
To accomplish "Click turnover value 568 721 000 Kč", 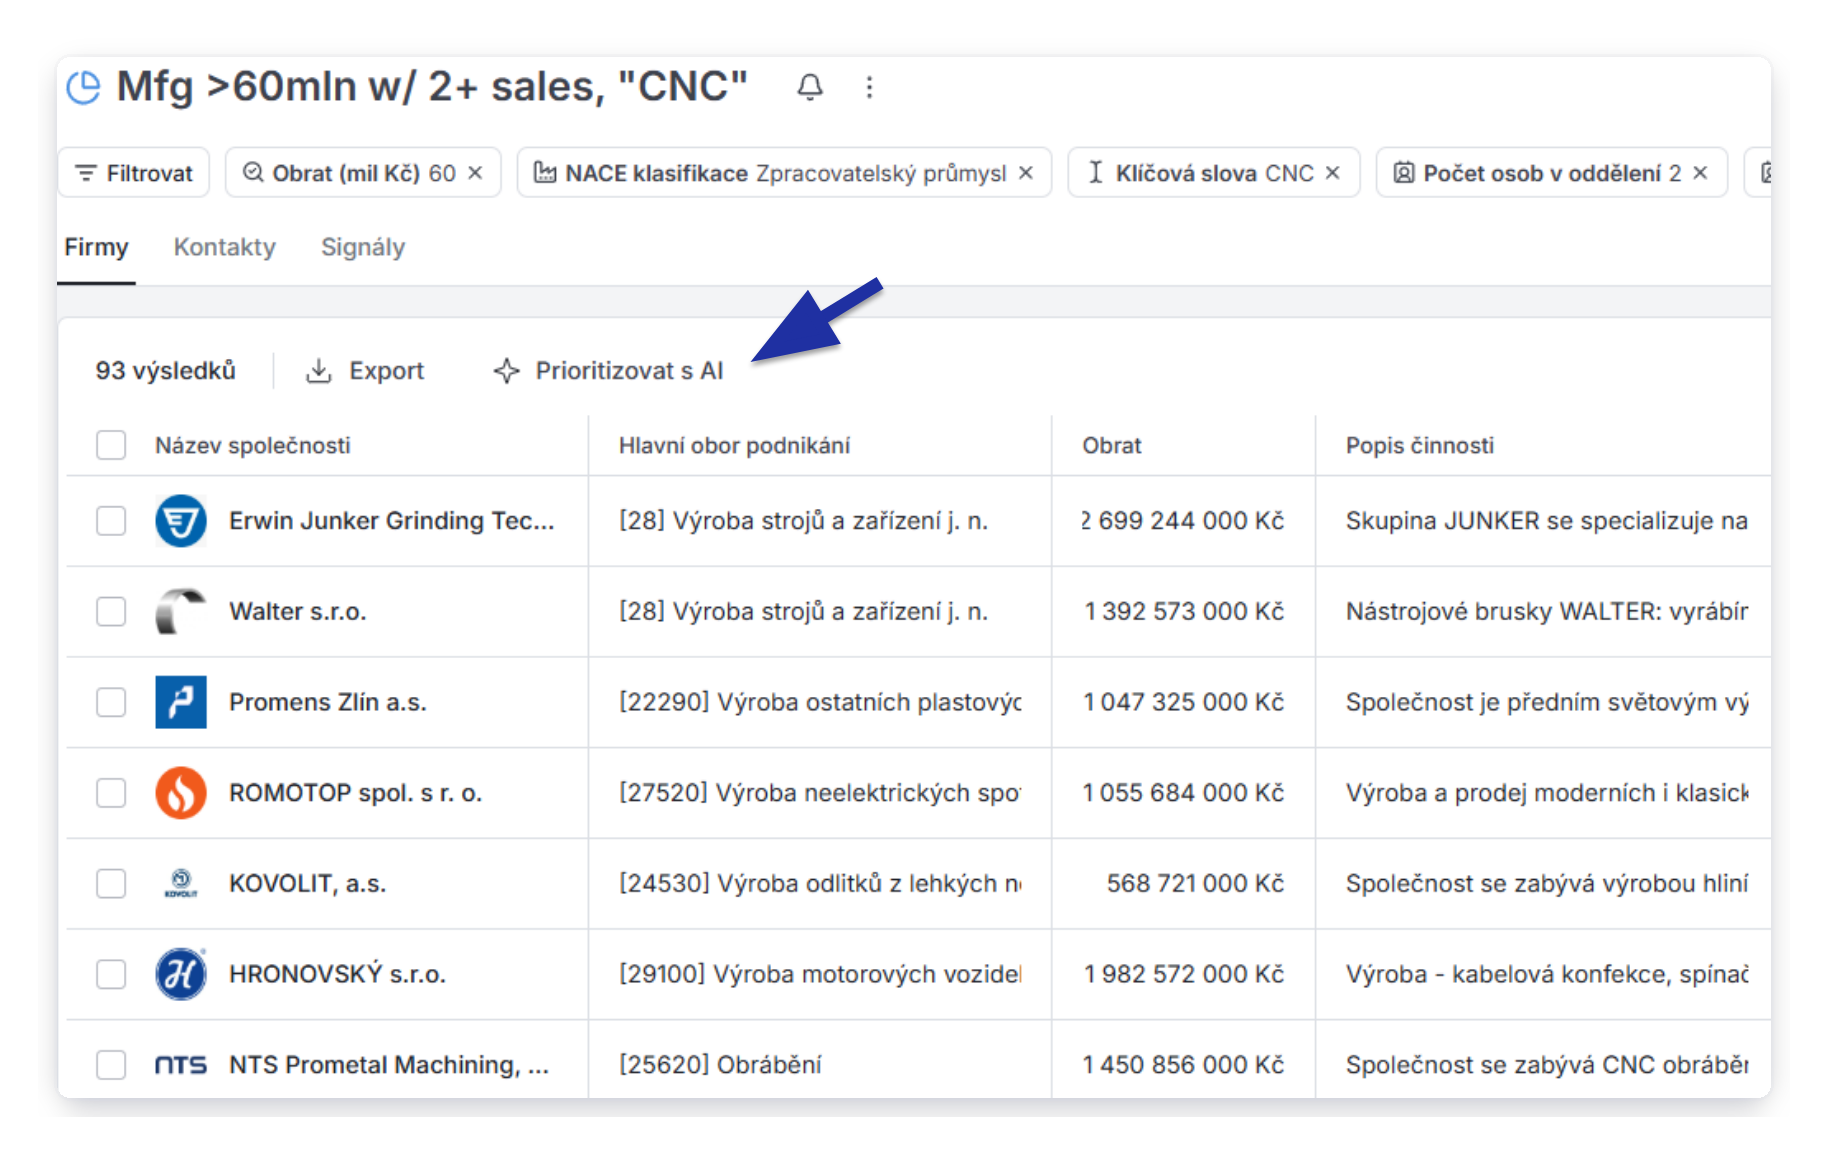I will click(x=1195, y=884).
